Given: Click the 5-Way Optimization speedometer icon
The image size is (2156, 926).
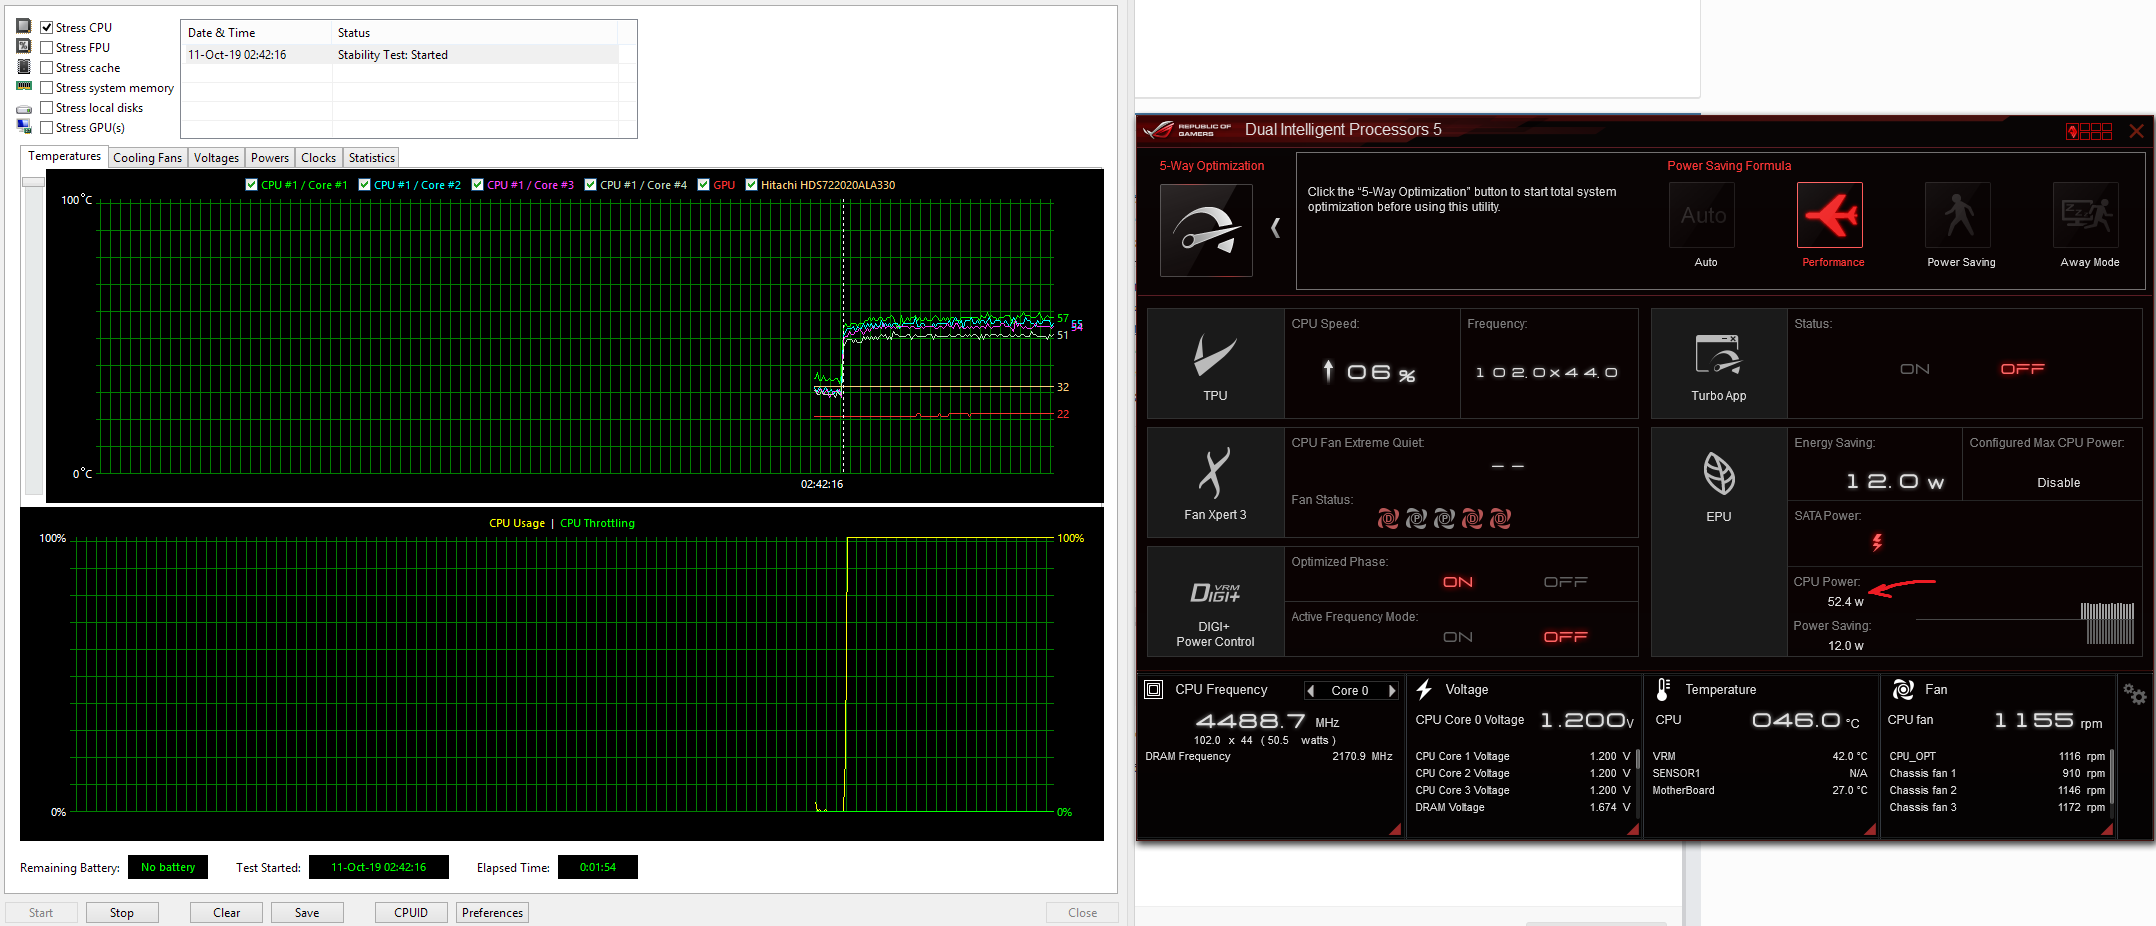Looking at the screenshot, I should pos(1206,230).
